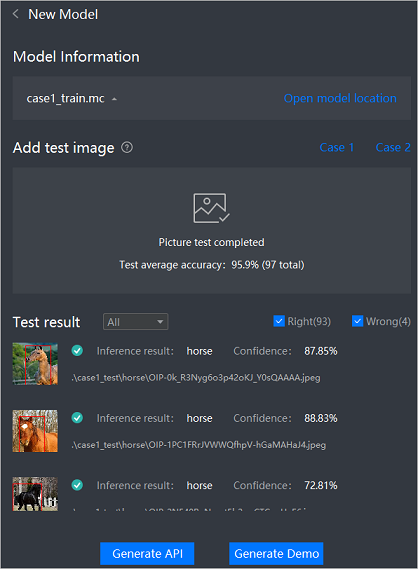Click the help icon next to Add test image
The width and height of the screenshot is (418, 569).
pos(127,148)
